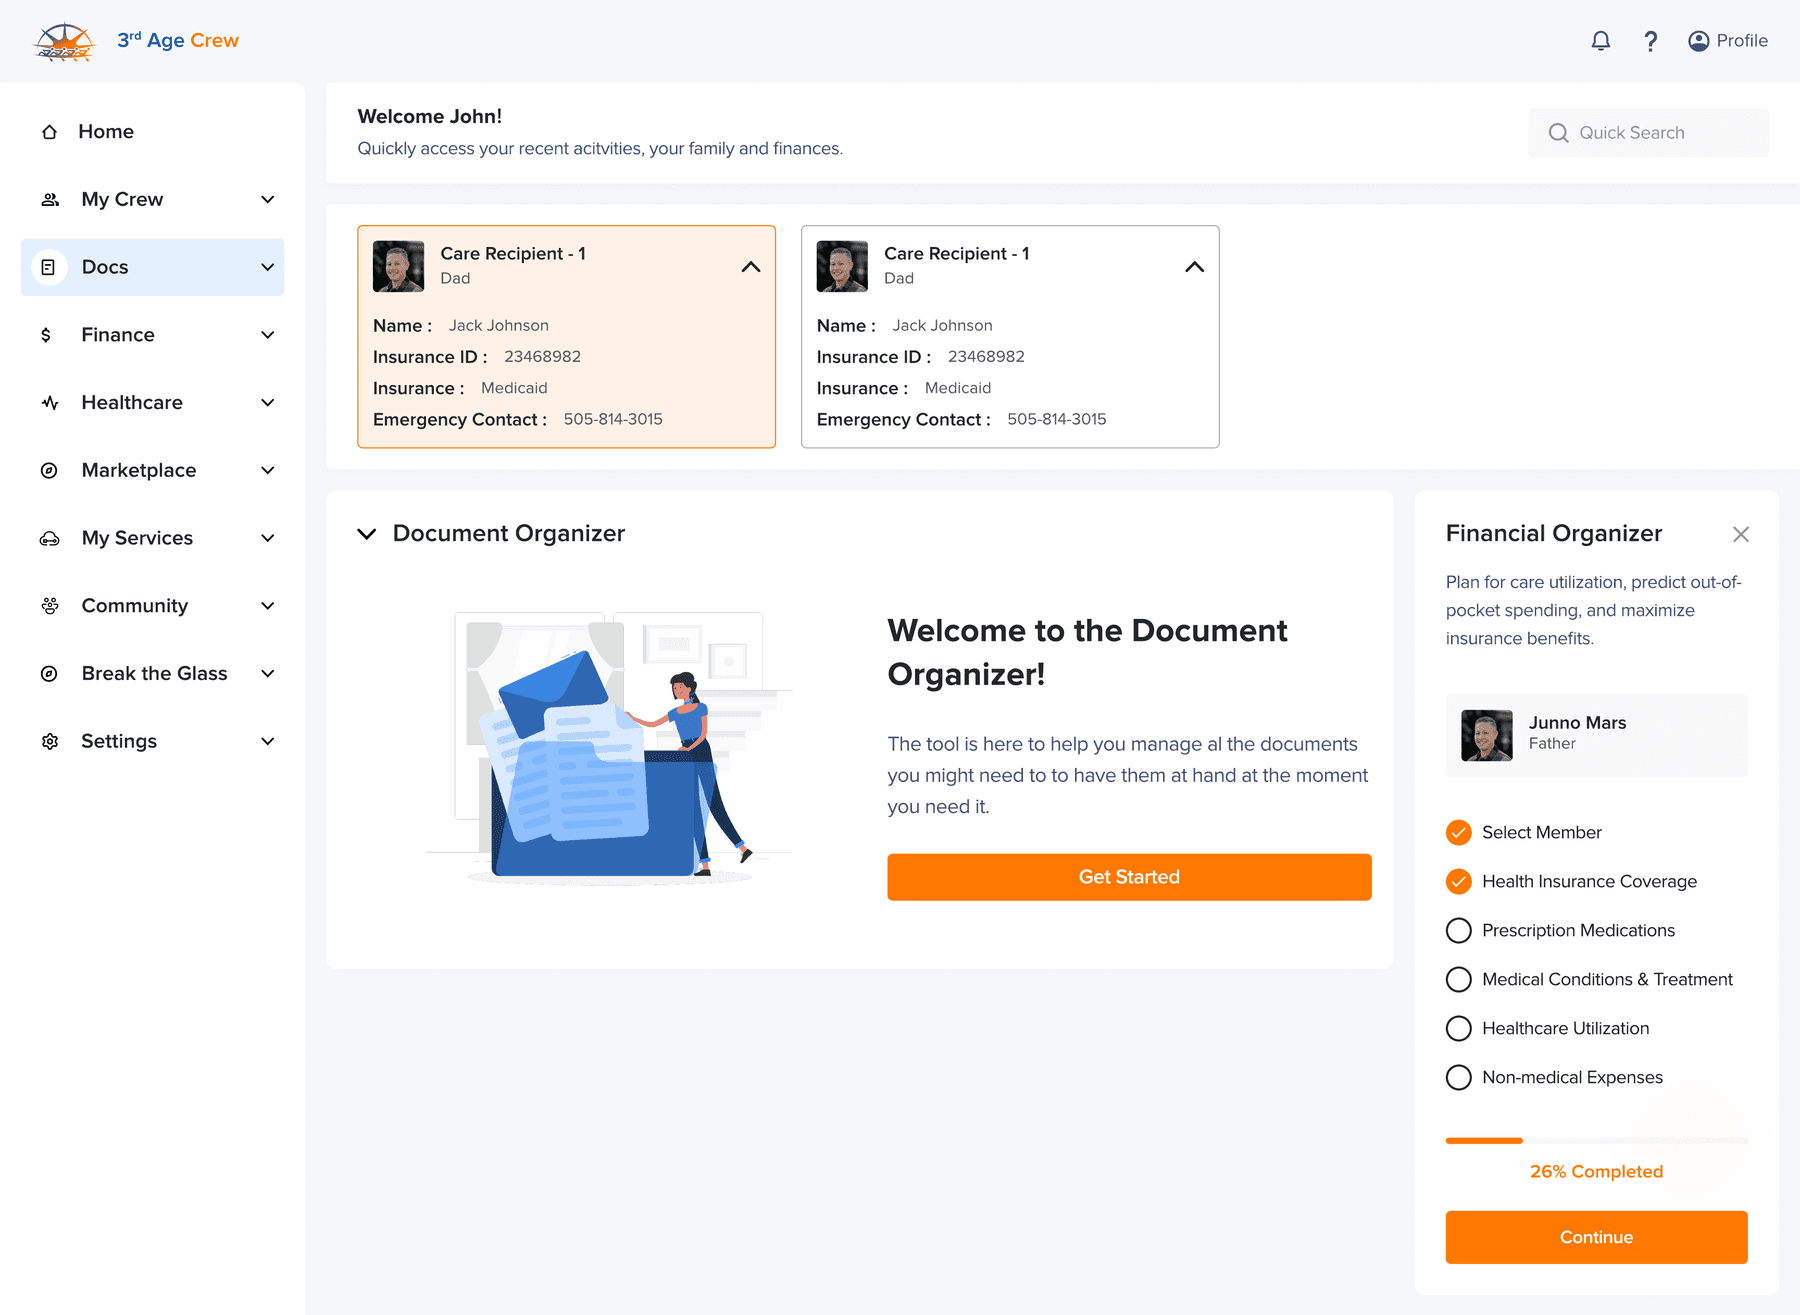Toggle Health Insurance Coverage checkmark
1800x1315 pixels.
[x=1459, y=881]
